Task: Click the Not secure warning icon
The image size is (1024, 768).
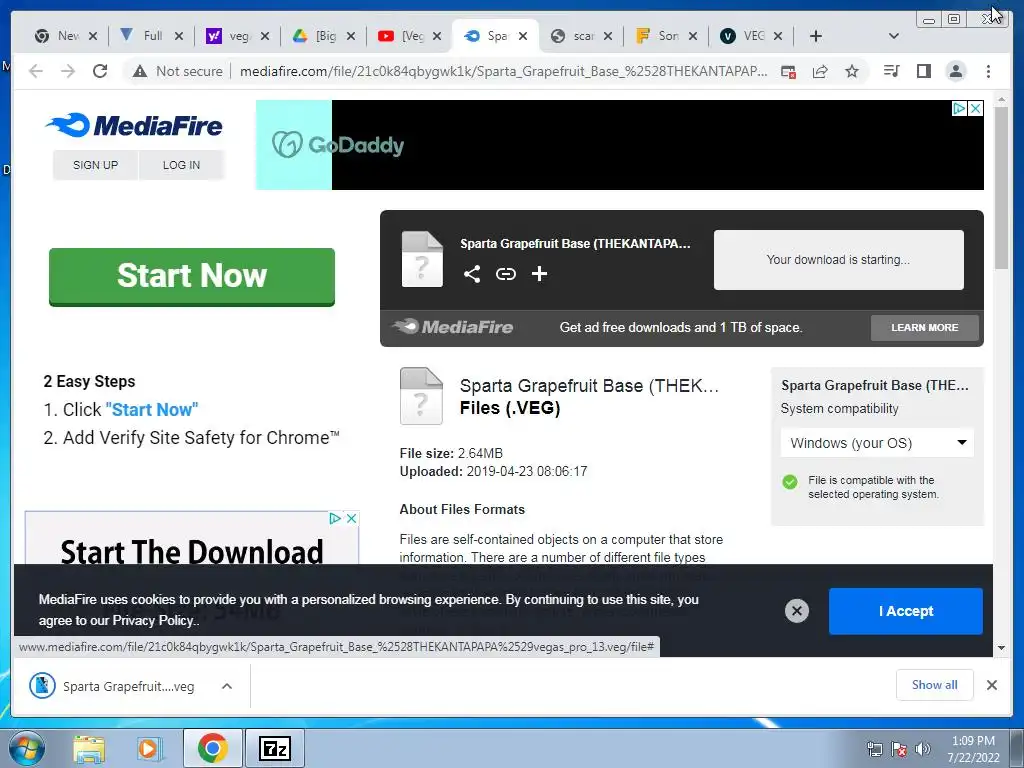Action: click(x=140, y=71)
